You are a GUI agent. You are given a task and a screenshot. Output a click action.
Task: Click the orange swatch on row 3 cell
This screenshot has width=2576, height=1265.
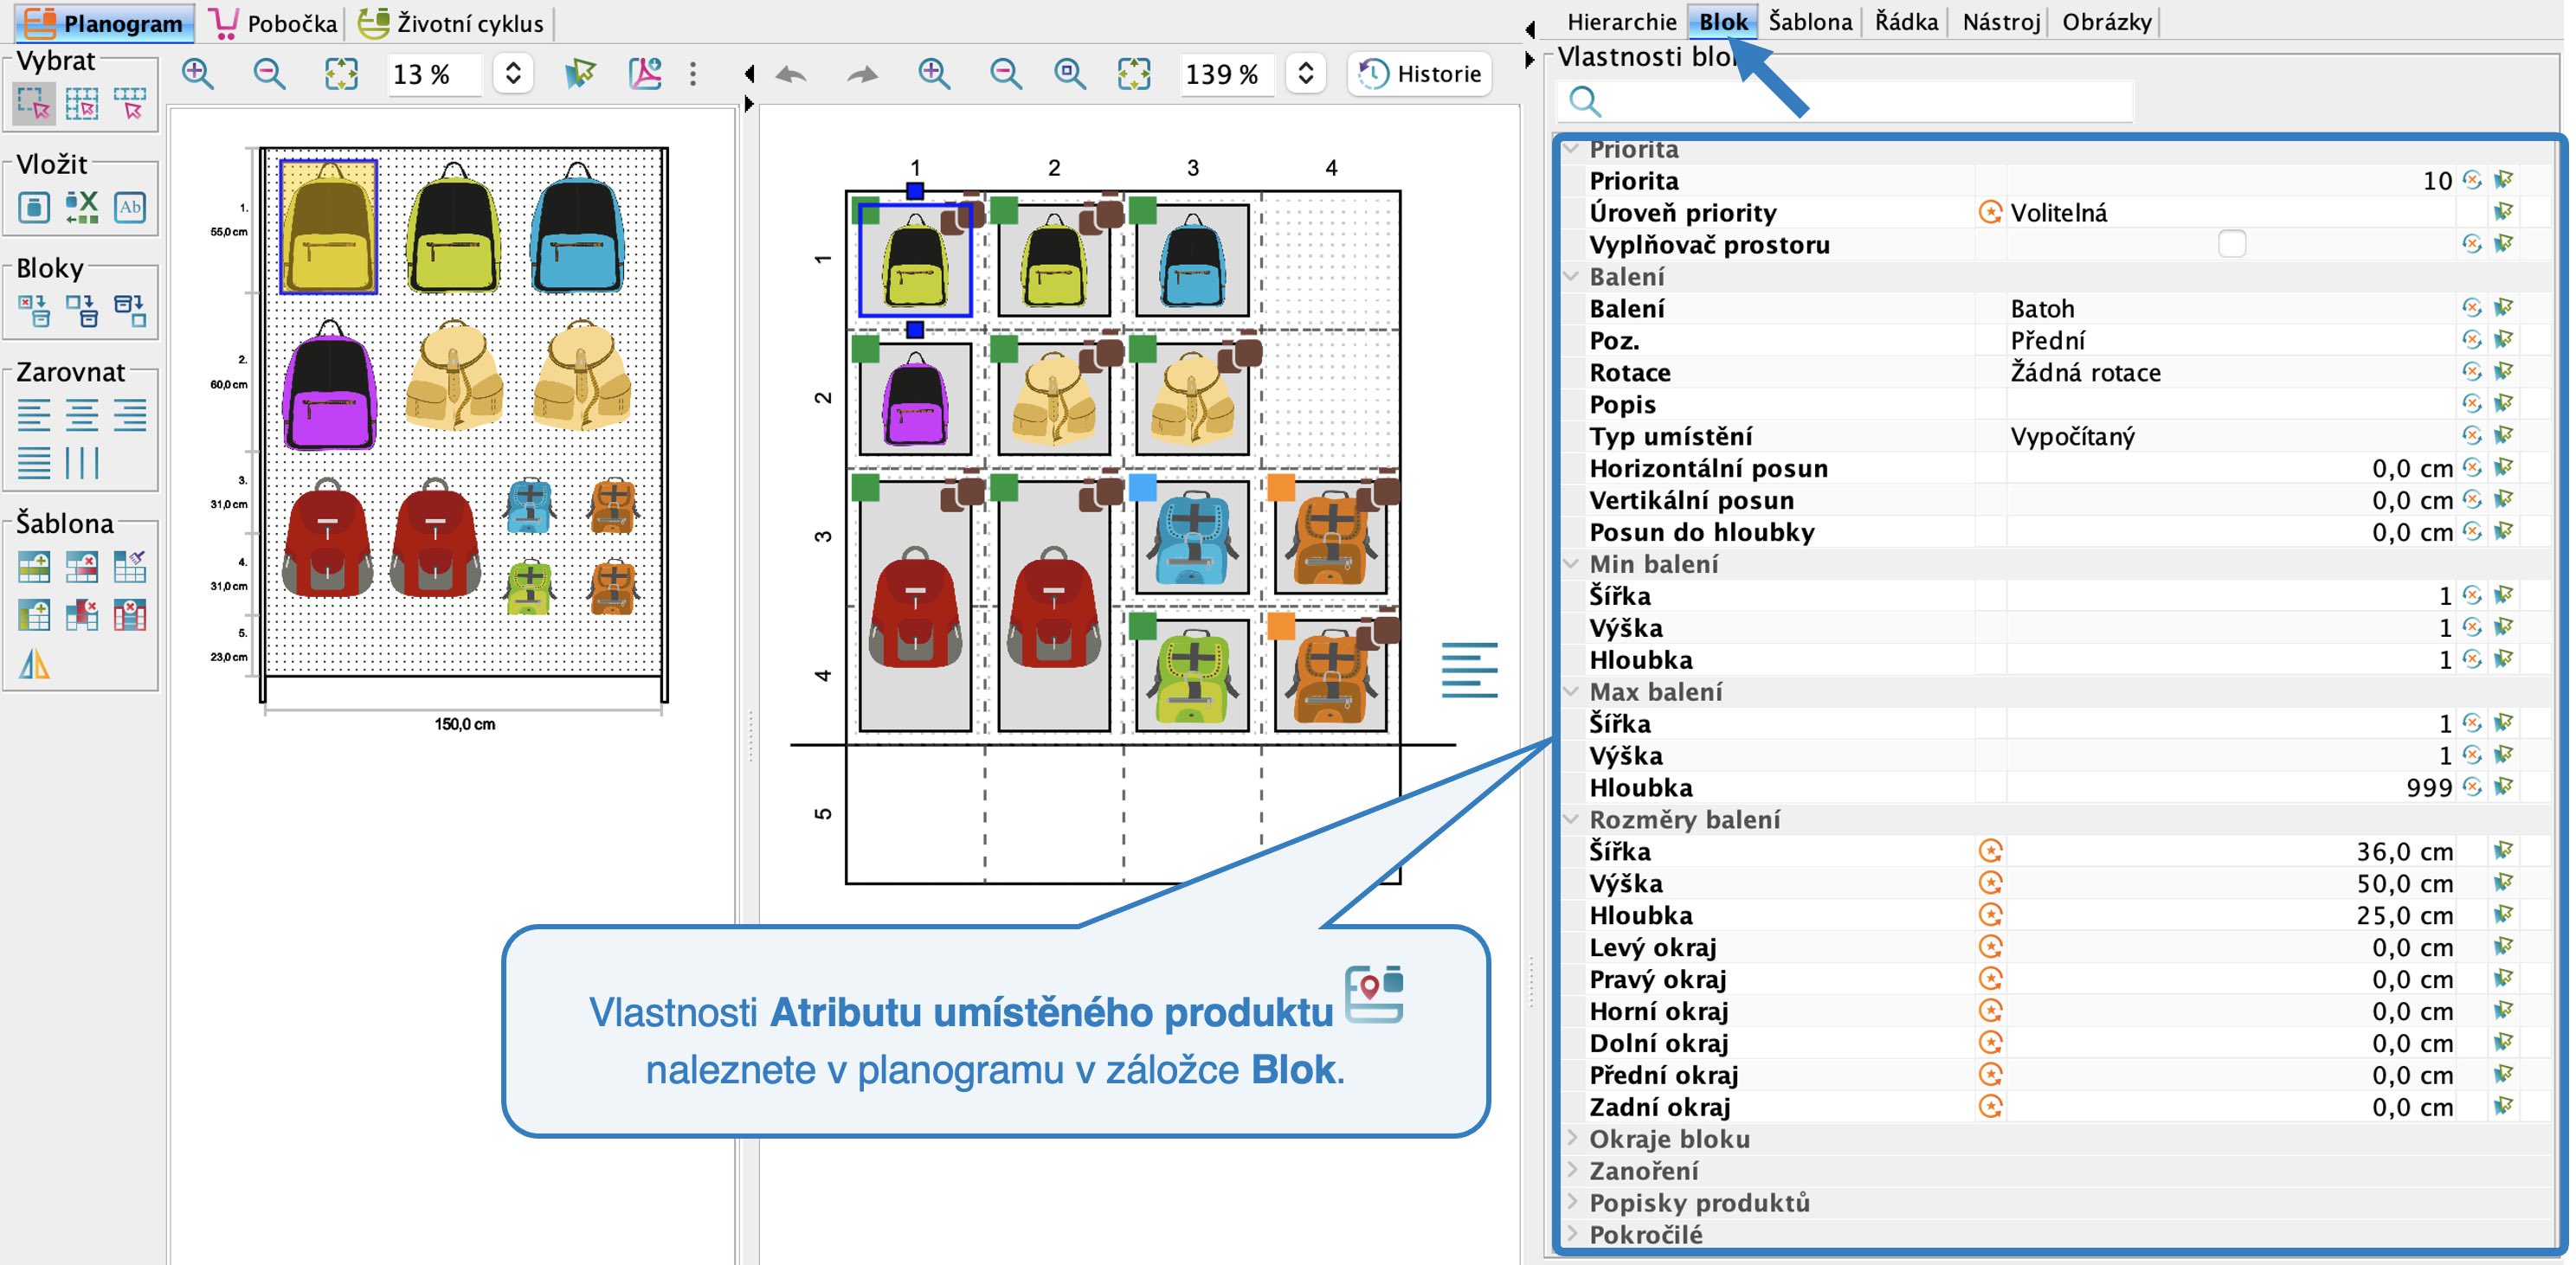1281,487
